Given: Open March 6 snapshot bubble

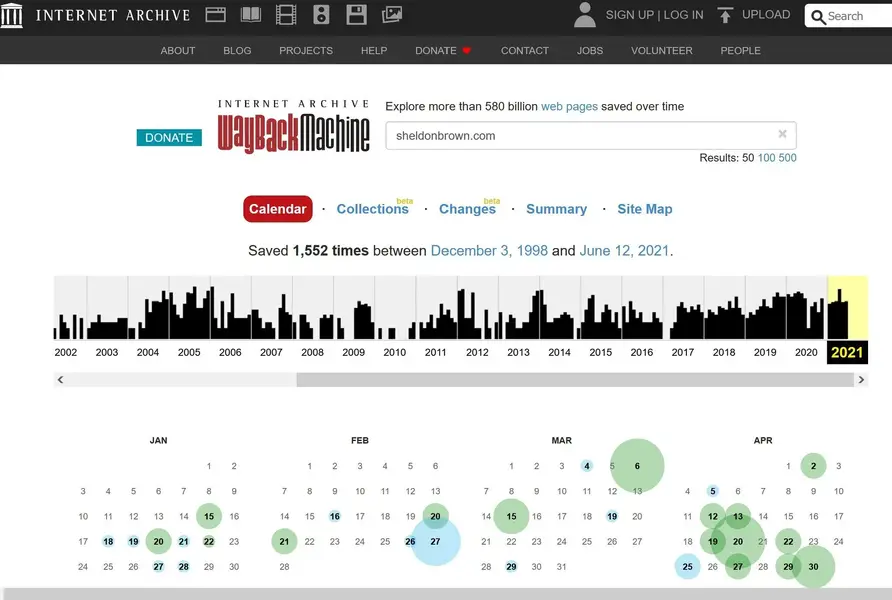Looking at the screenshot, I should [x=637, y=466].
